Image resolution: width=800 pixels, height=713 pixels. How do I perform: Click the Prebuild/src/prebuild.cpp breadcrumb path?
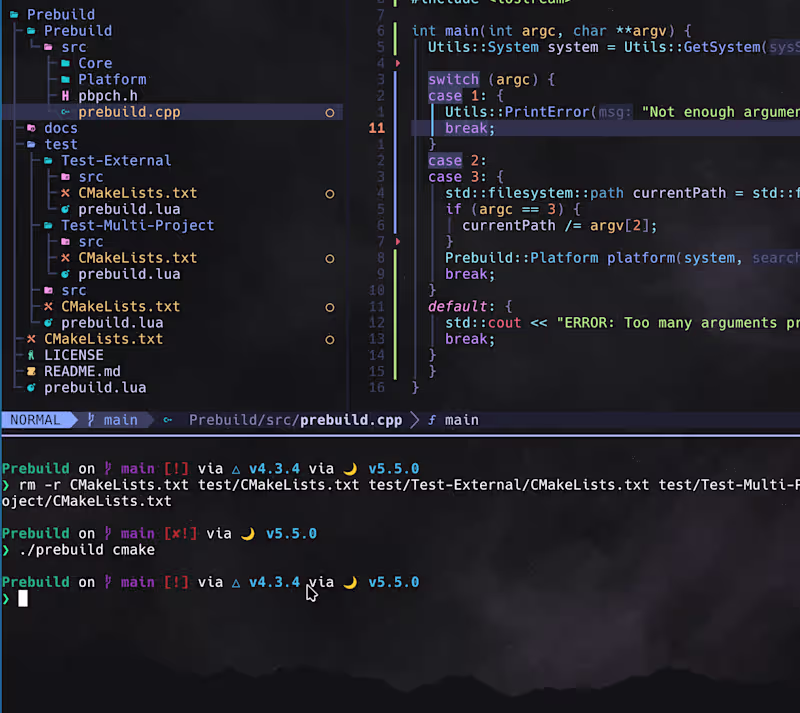(295, 420)
